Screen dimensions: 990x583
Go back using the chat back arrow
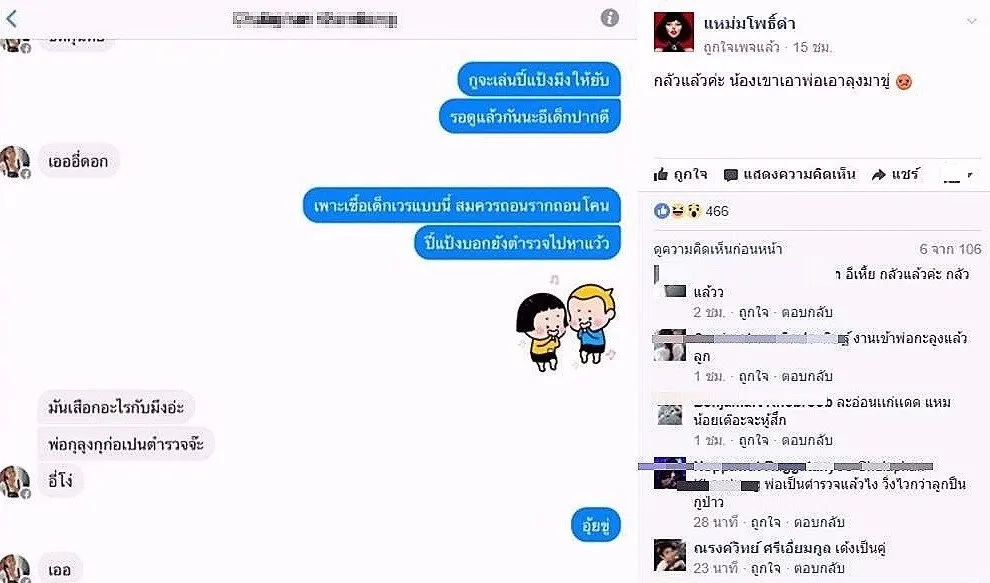point(11,18)
